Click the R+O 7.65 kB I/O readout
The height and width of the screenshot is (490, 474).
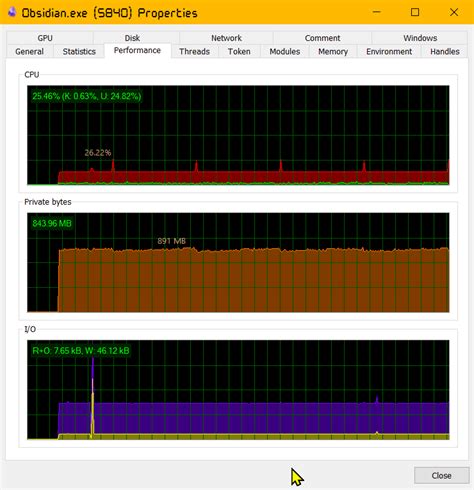point(81,351)
